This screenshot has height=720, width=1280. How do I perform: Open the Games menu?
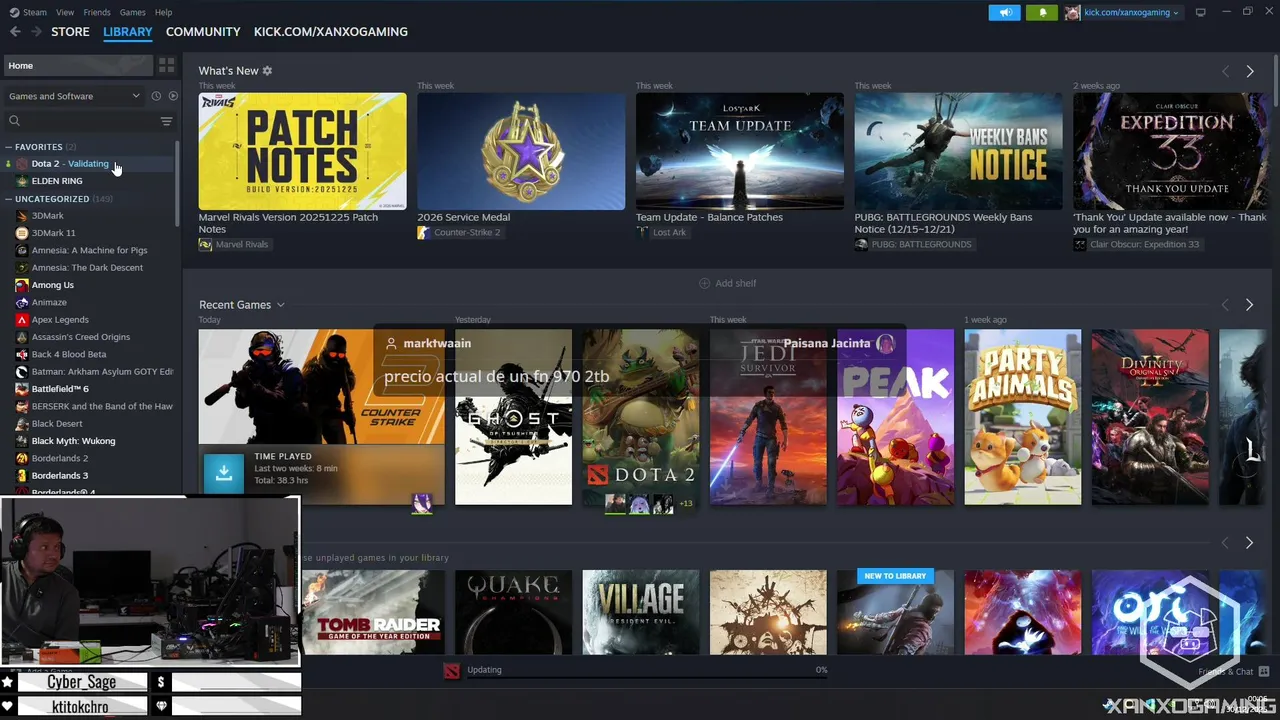(x=132, y=12)
